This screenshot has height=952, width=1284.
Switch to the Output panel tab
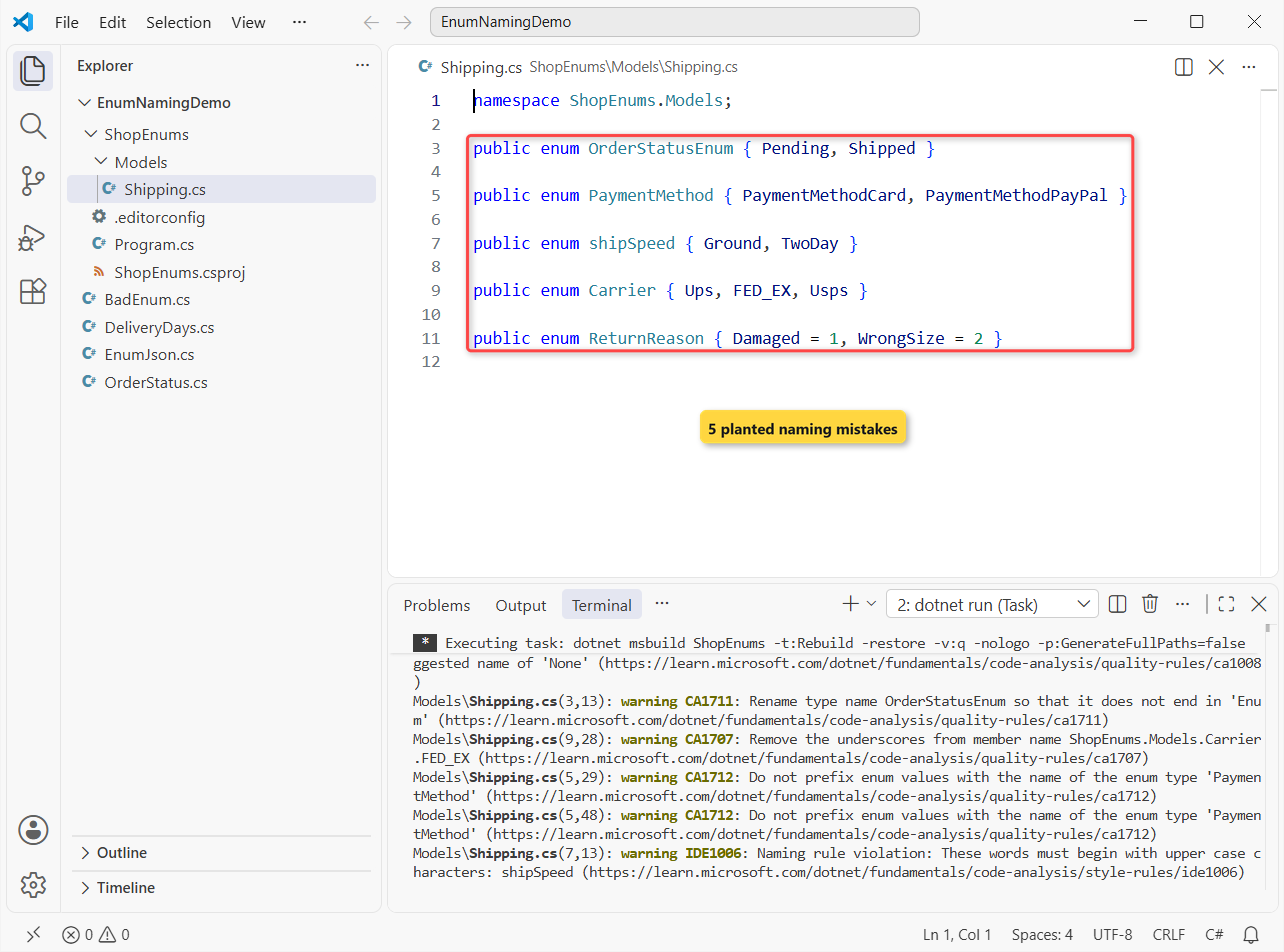click(521, 605)
